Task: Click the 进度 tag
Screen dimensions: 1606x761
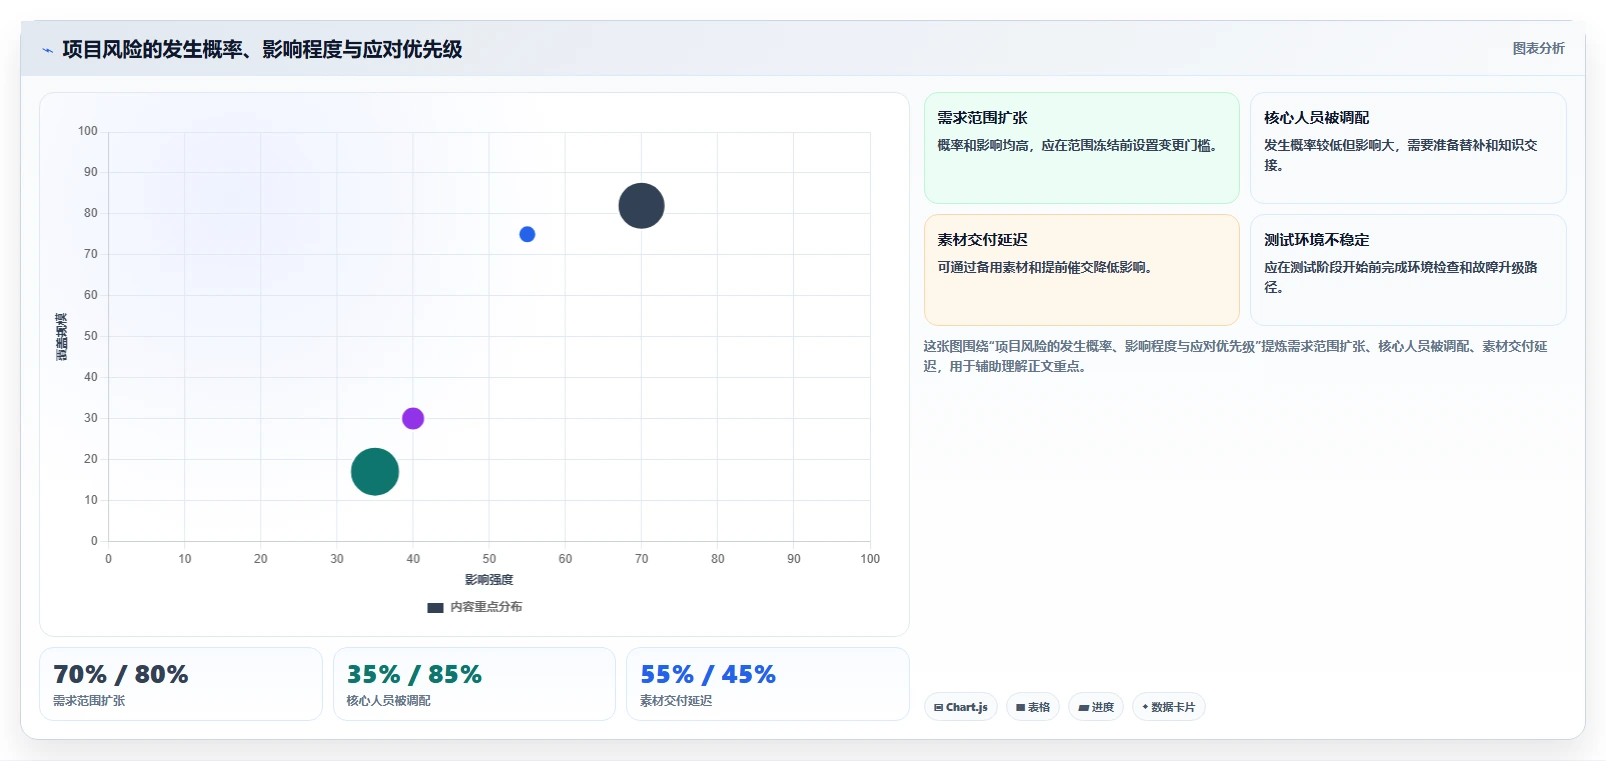Action: (x=1096, y=707)
